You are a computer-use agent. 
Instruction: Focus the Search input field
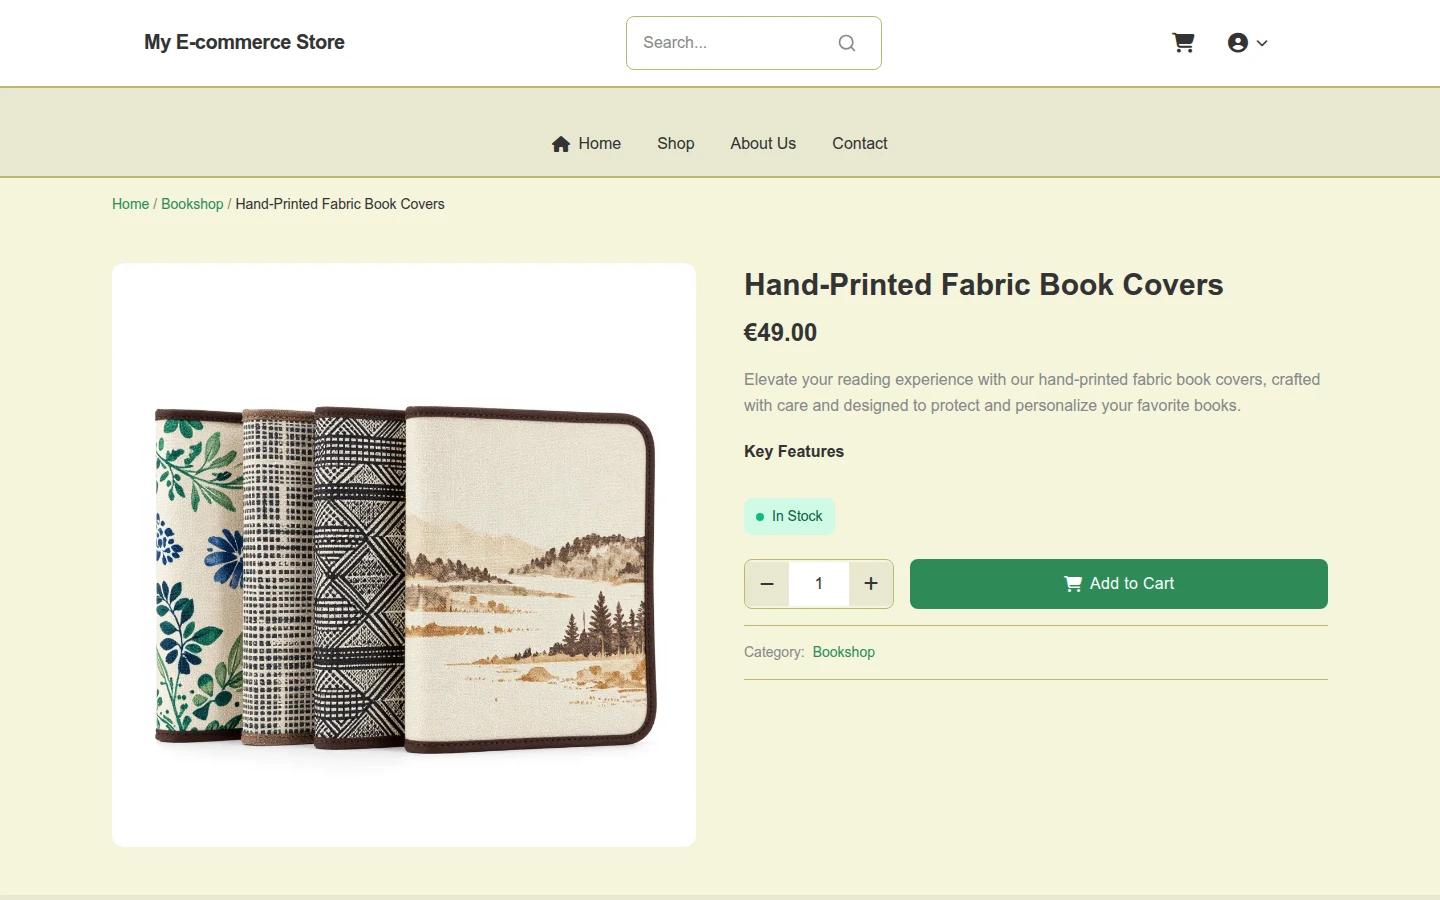click(753, 43)
